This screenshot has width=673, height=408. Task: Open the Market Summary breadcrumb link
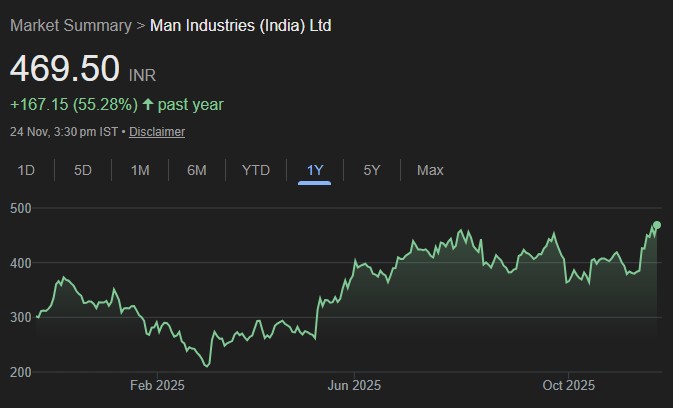coord(70,25)
